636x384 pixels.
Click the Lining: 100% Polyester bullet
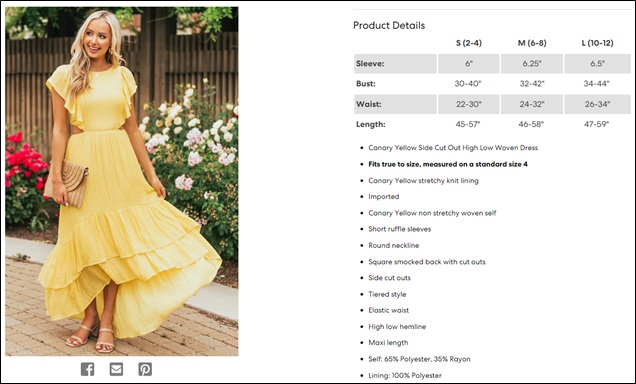click(405, 375)
